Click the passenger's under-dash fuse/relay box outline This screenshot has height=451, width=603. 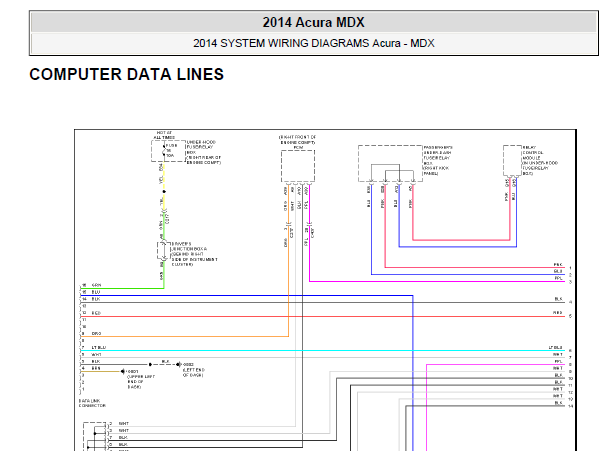coord(390,163)
